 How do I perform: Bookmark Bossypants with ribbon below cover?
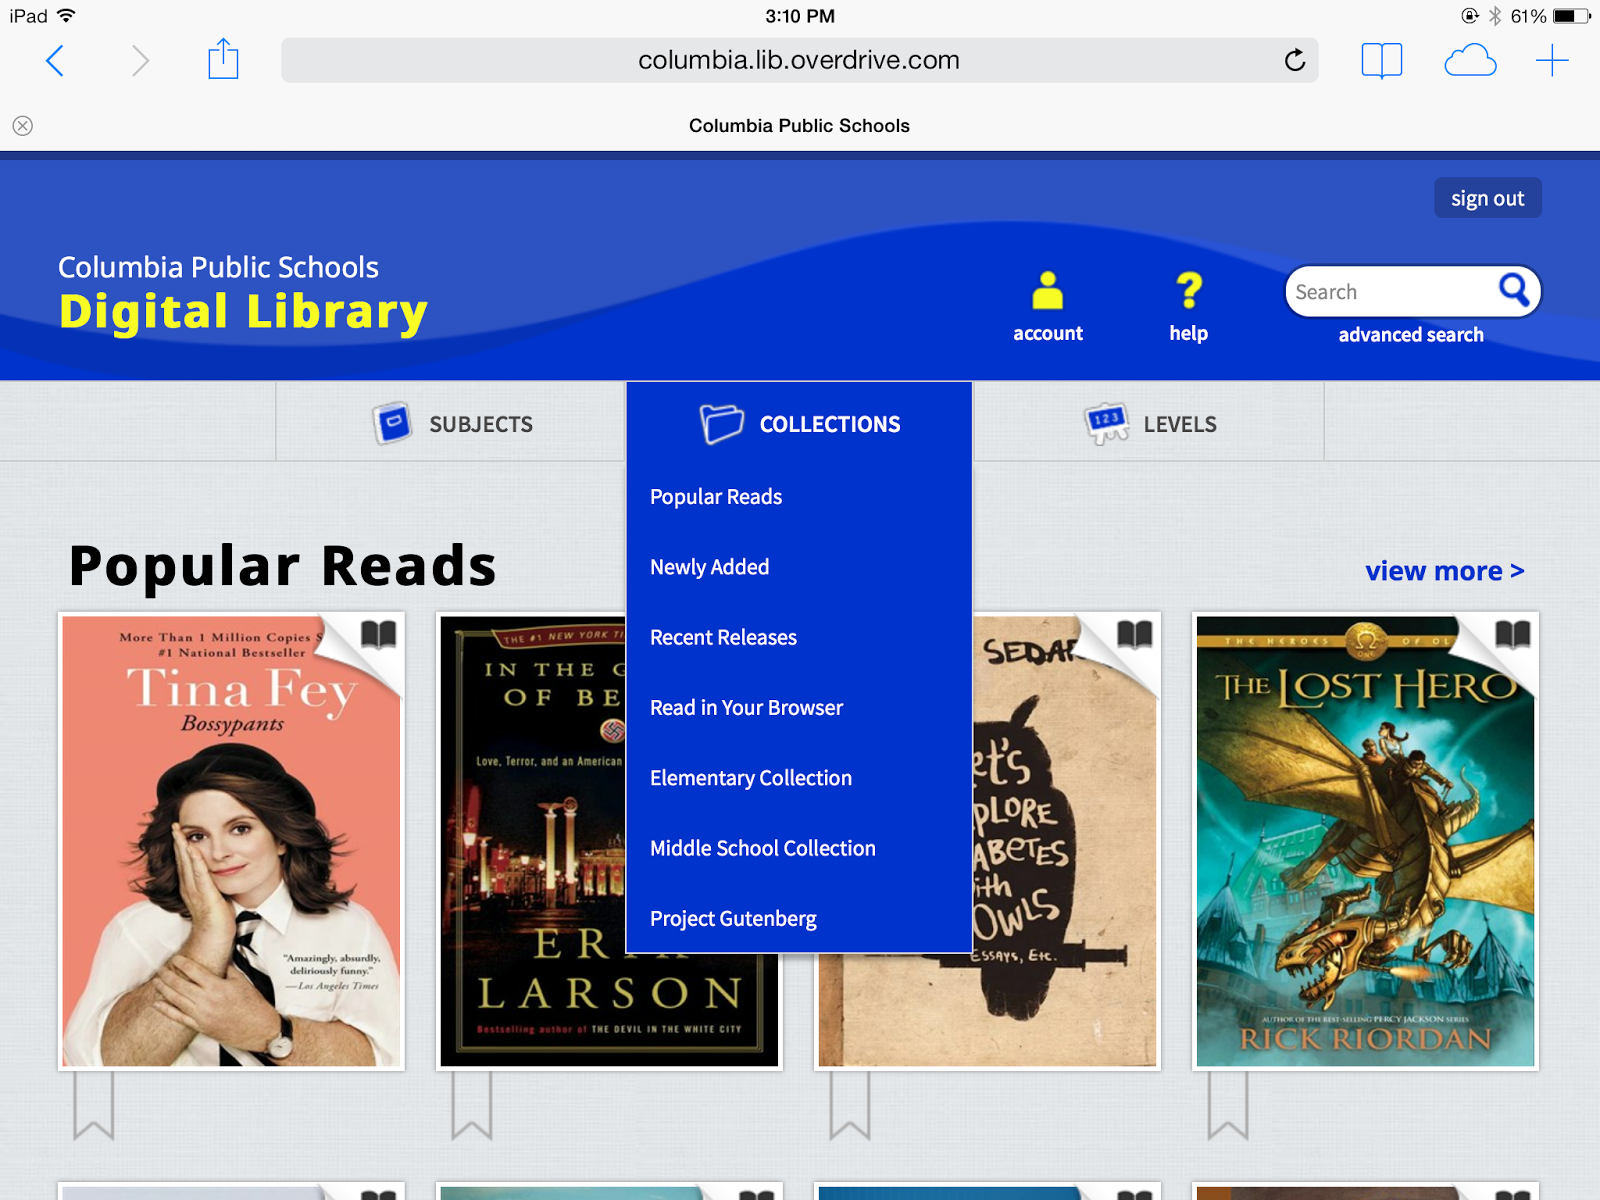coord(94,1106)
